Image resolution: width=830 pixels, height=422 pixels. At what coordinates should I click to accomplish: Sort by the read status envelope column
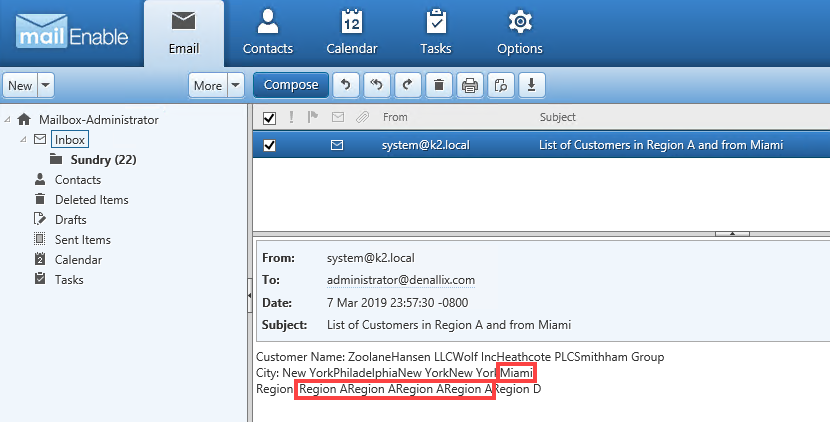(x=338, y=117)
